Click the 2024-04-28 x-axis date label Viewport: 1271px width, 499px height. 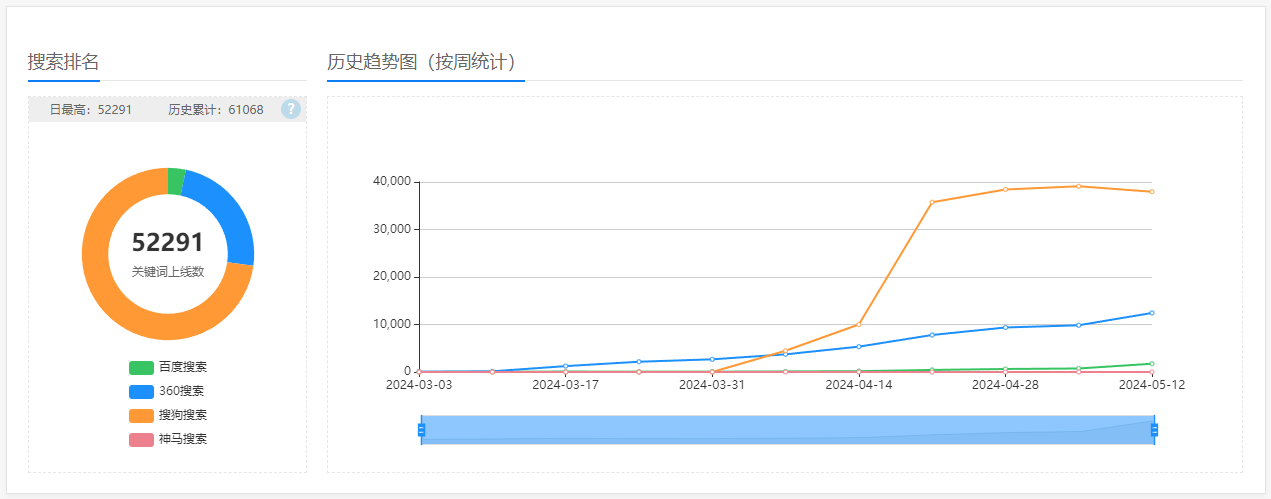1005,384
